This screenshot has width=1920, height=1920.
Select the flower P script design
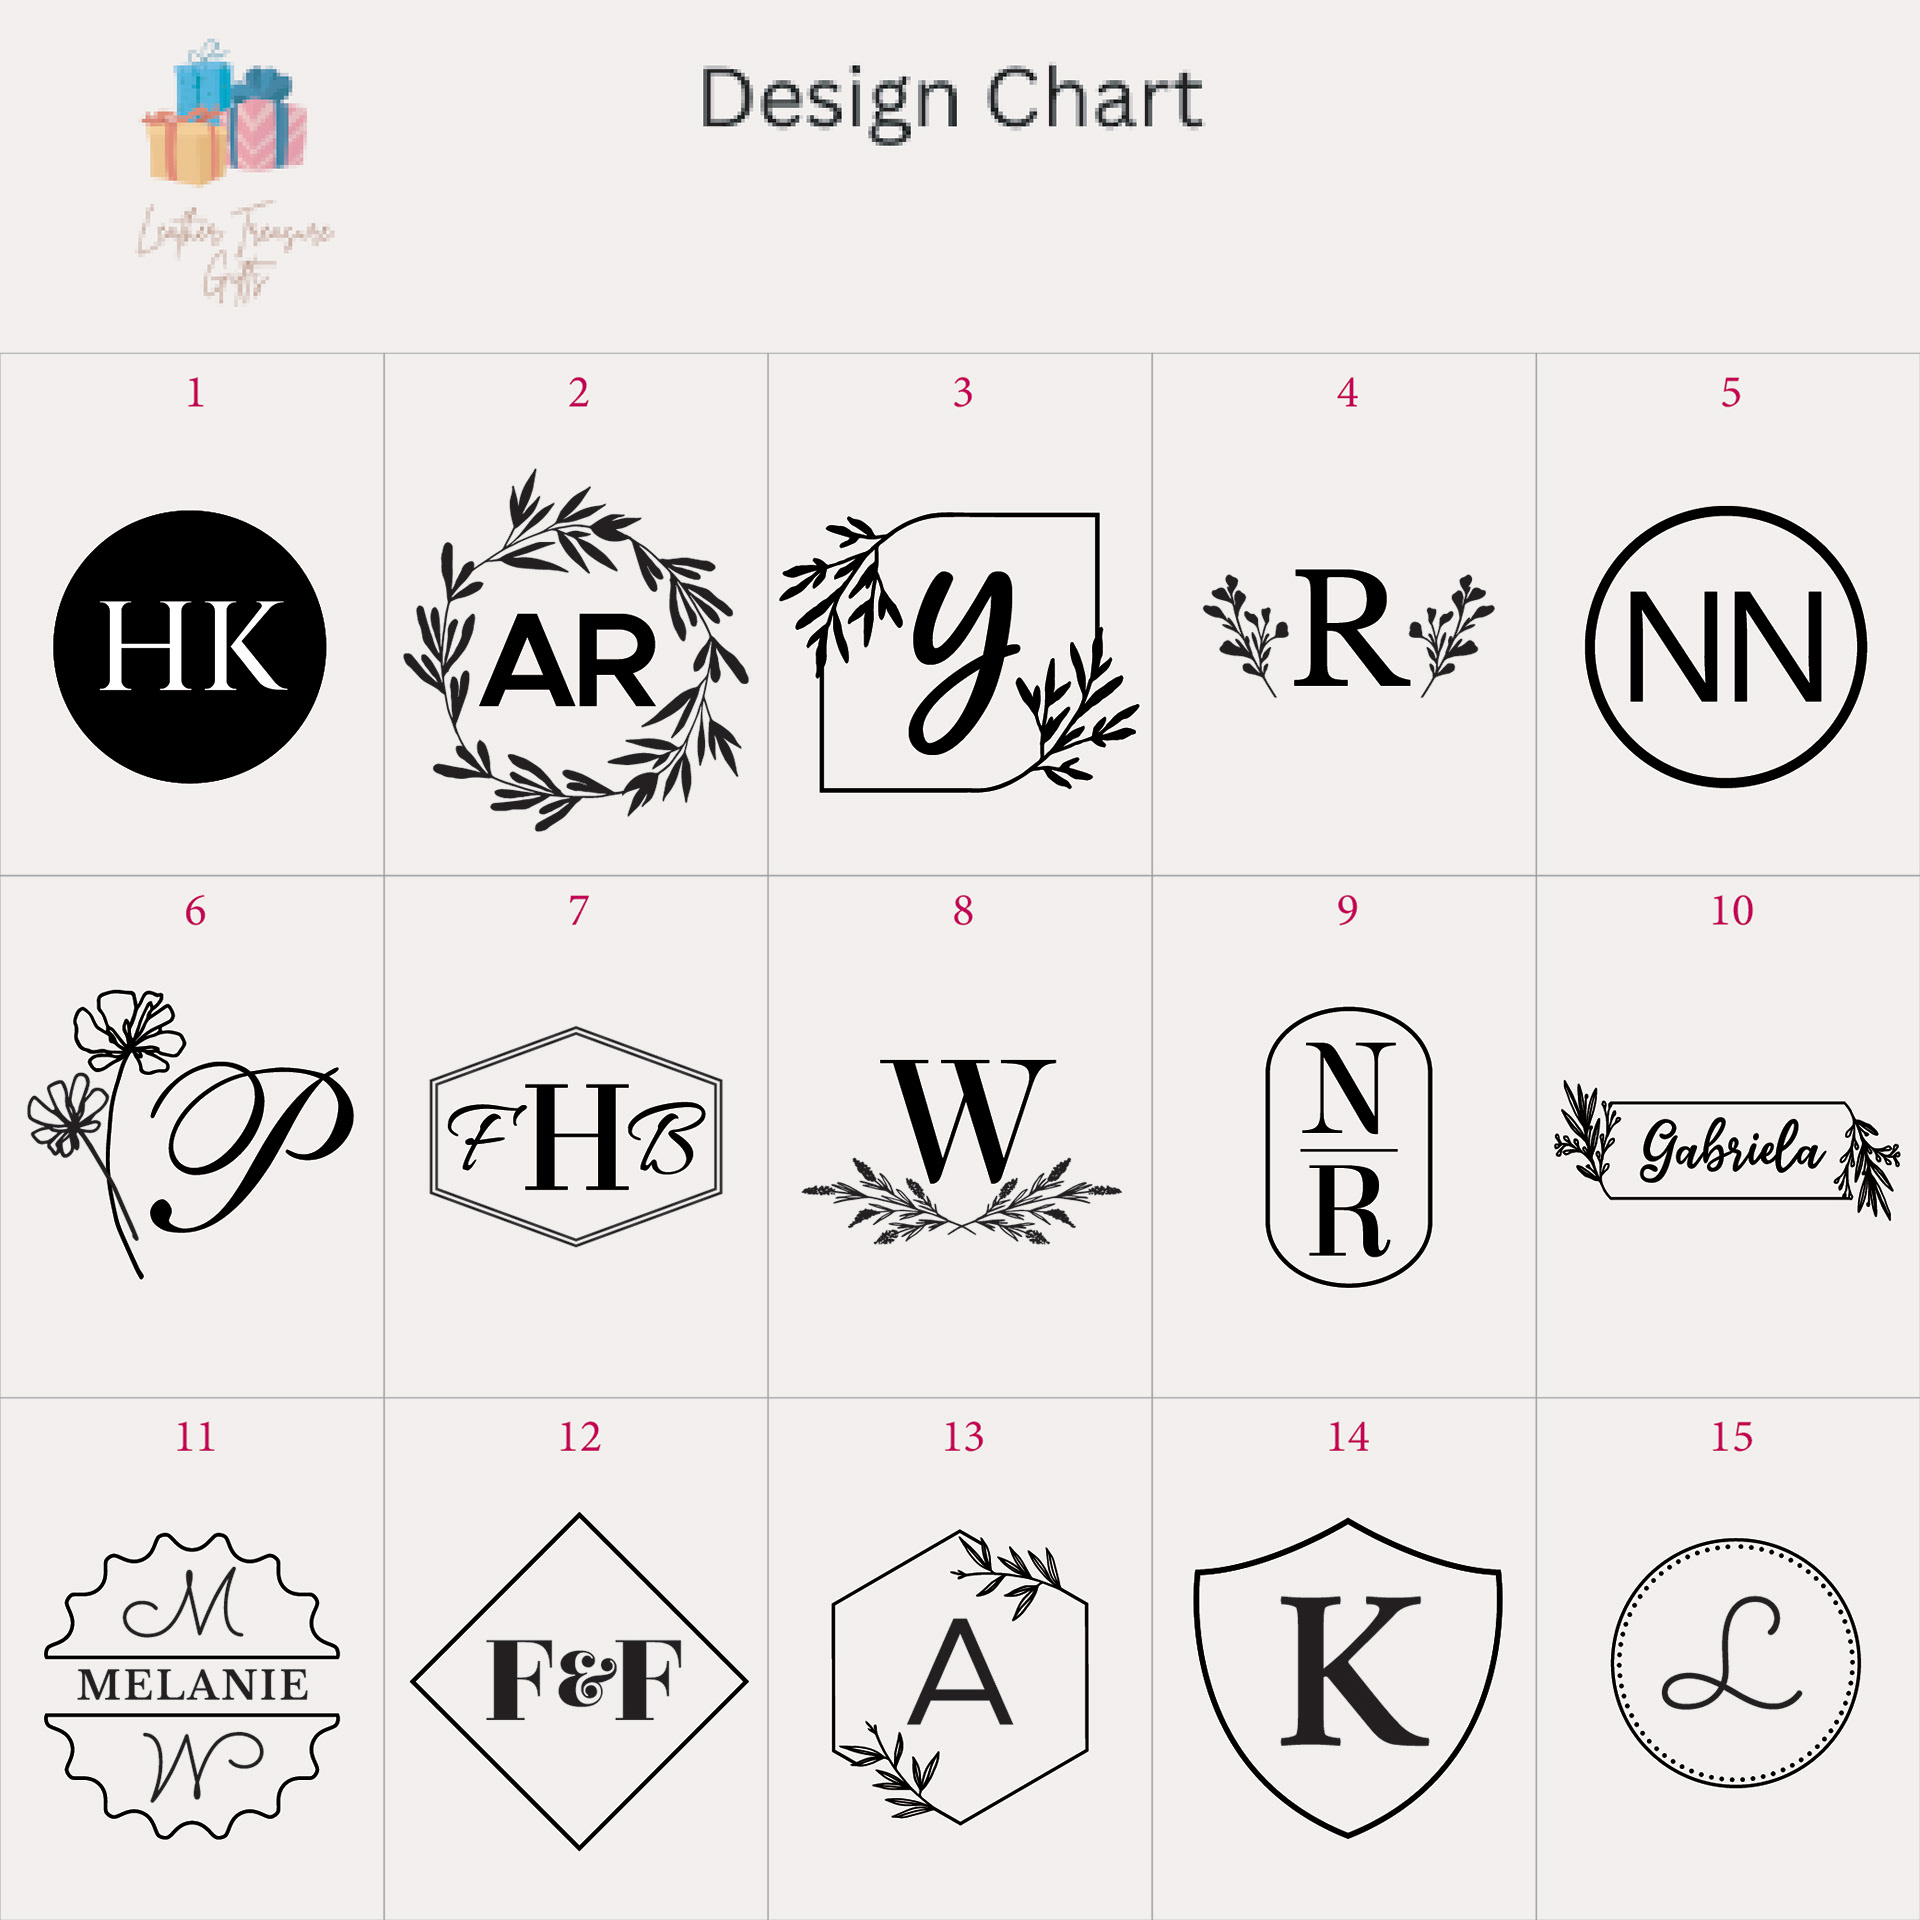coord(190,1133)
